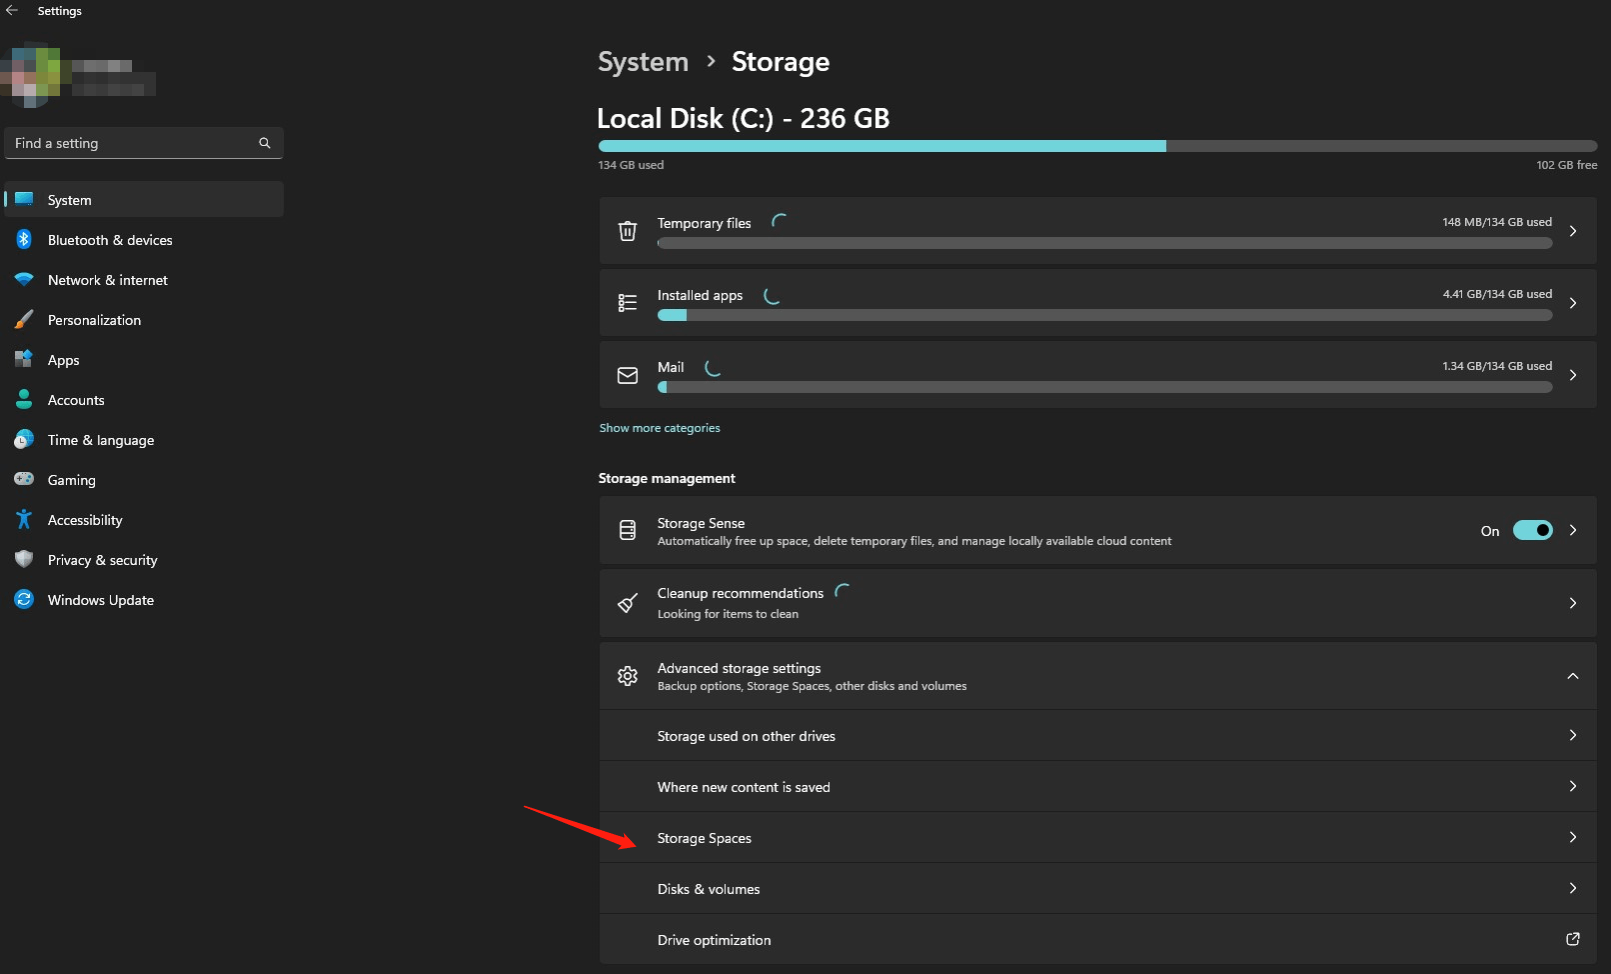Click the Local Disk C: usage bar

point(1097,146)
